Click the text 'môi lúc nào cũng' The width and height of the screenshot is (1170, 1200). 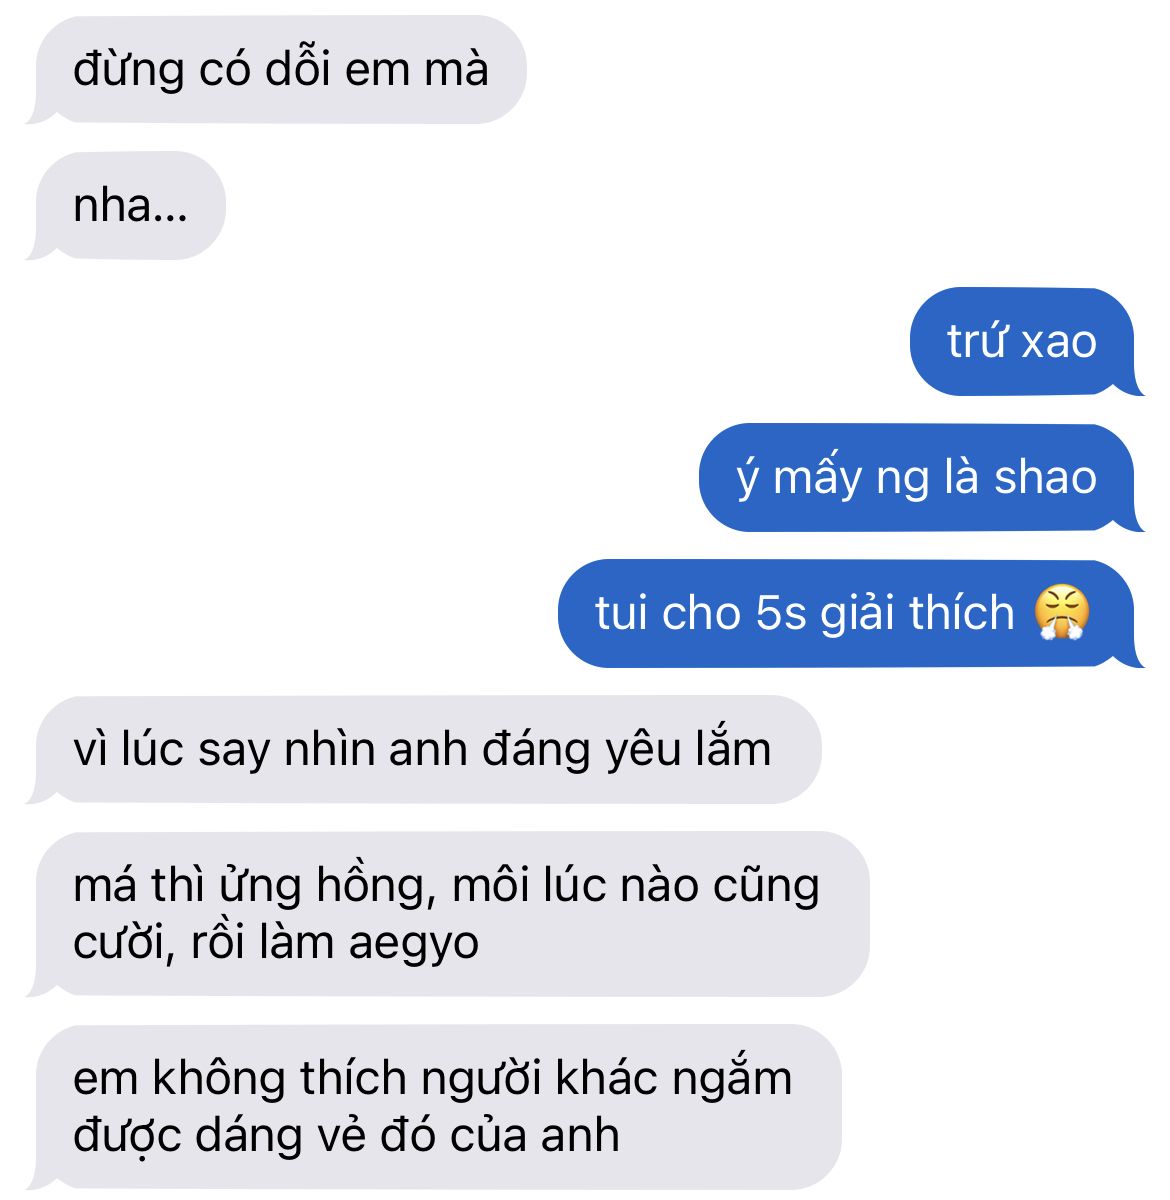click(x=636, y=886)
